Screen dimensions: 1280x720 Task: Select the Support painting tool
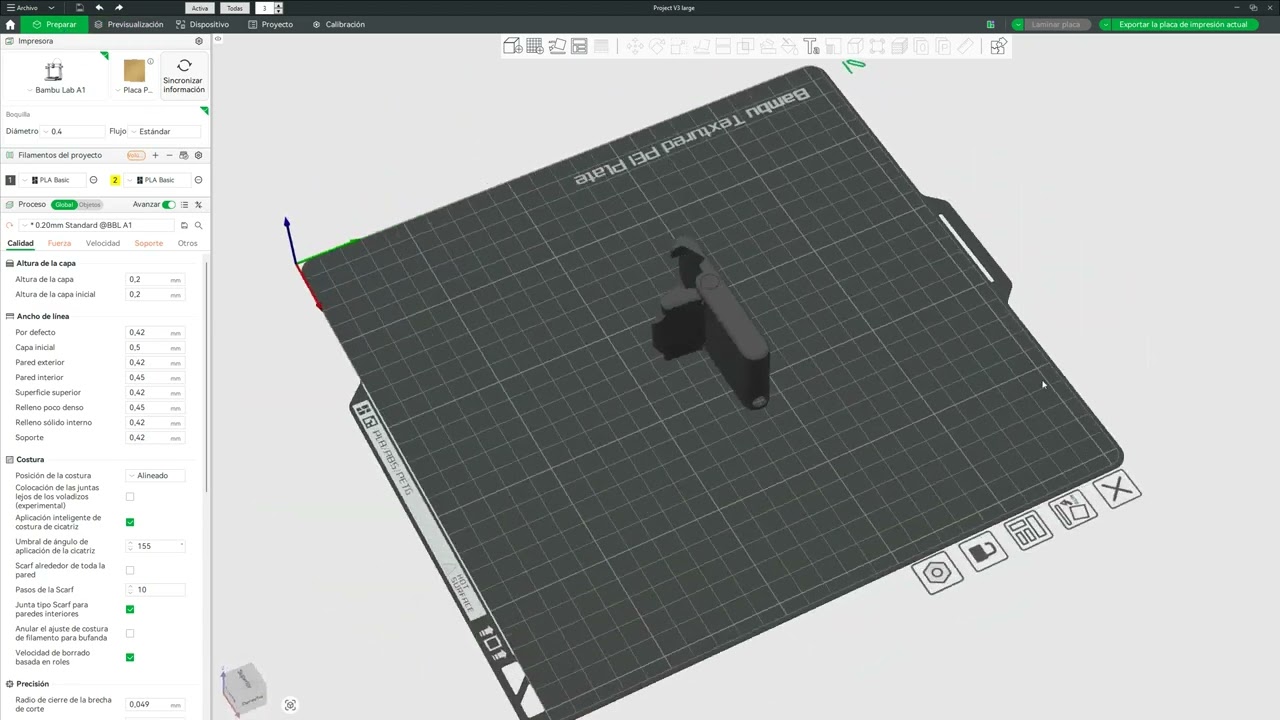766,46
